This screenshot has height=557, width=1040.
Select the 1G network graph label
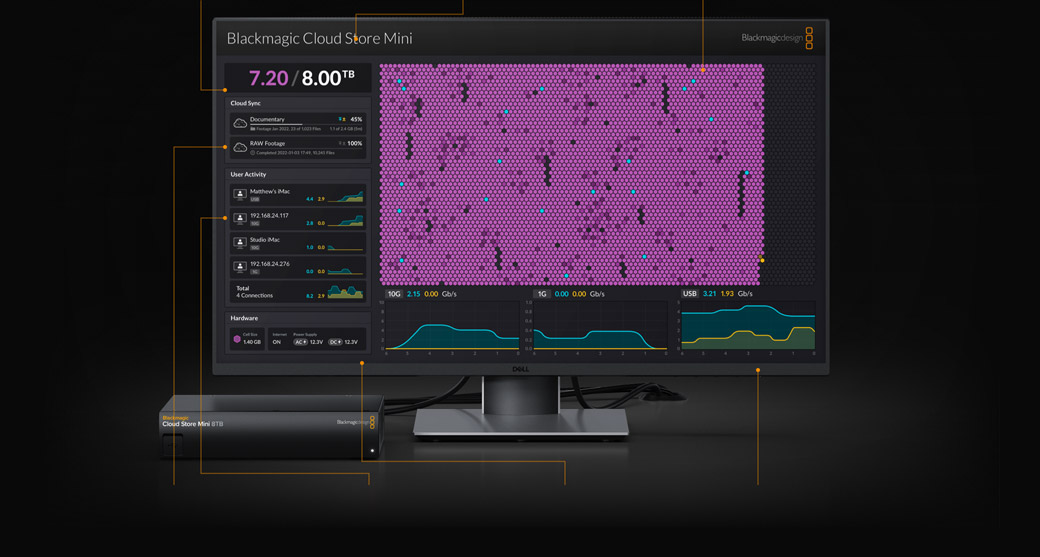point(542,294)
